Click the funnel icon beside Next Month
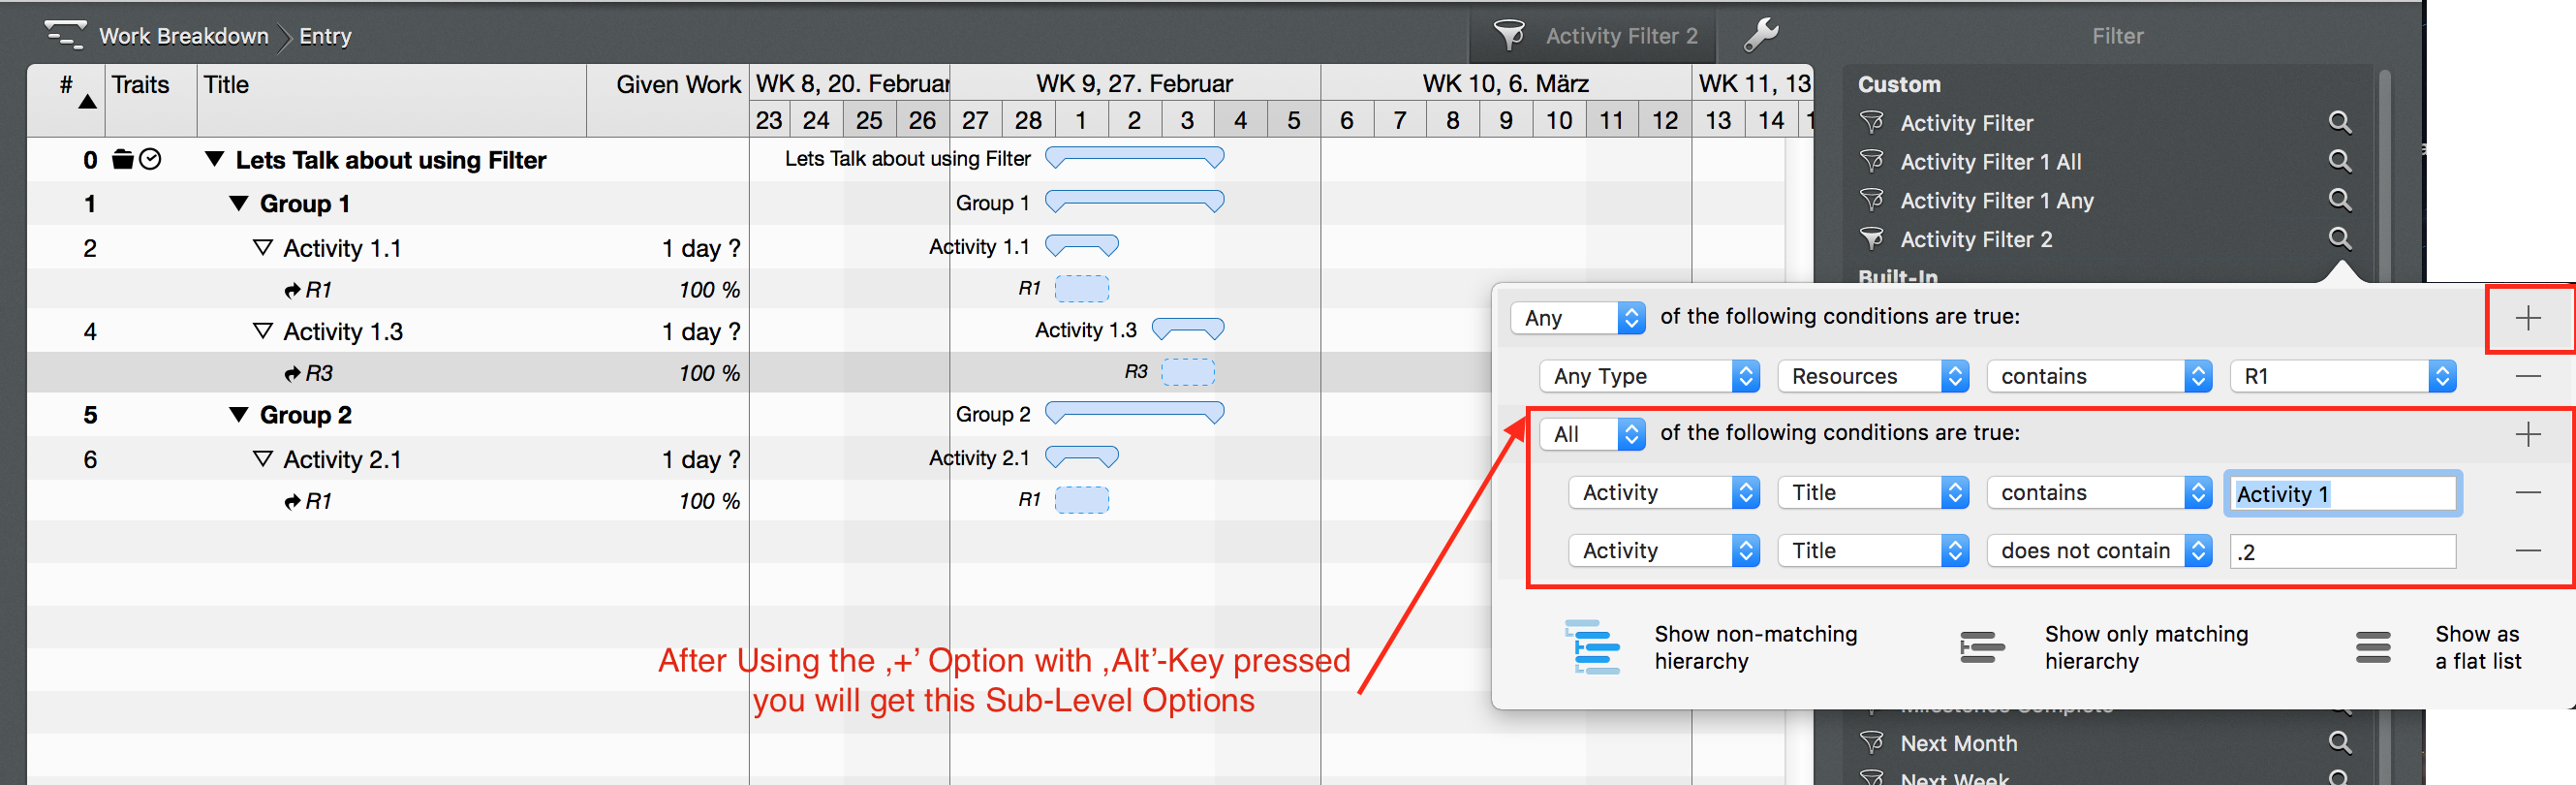The width and height of the screenshot is (2576, 785). [x=1873, y=742]
